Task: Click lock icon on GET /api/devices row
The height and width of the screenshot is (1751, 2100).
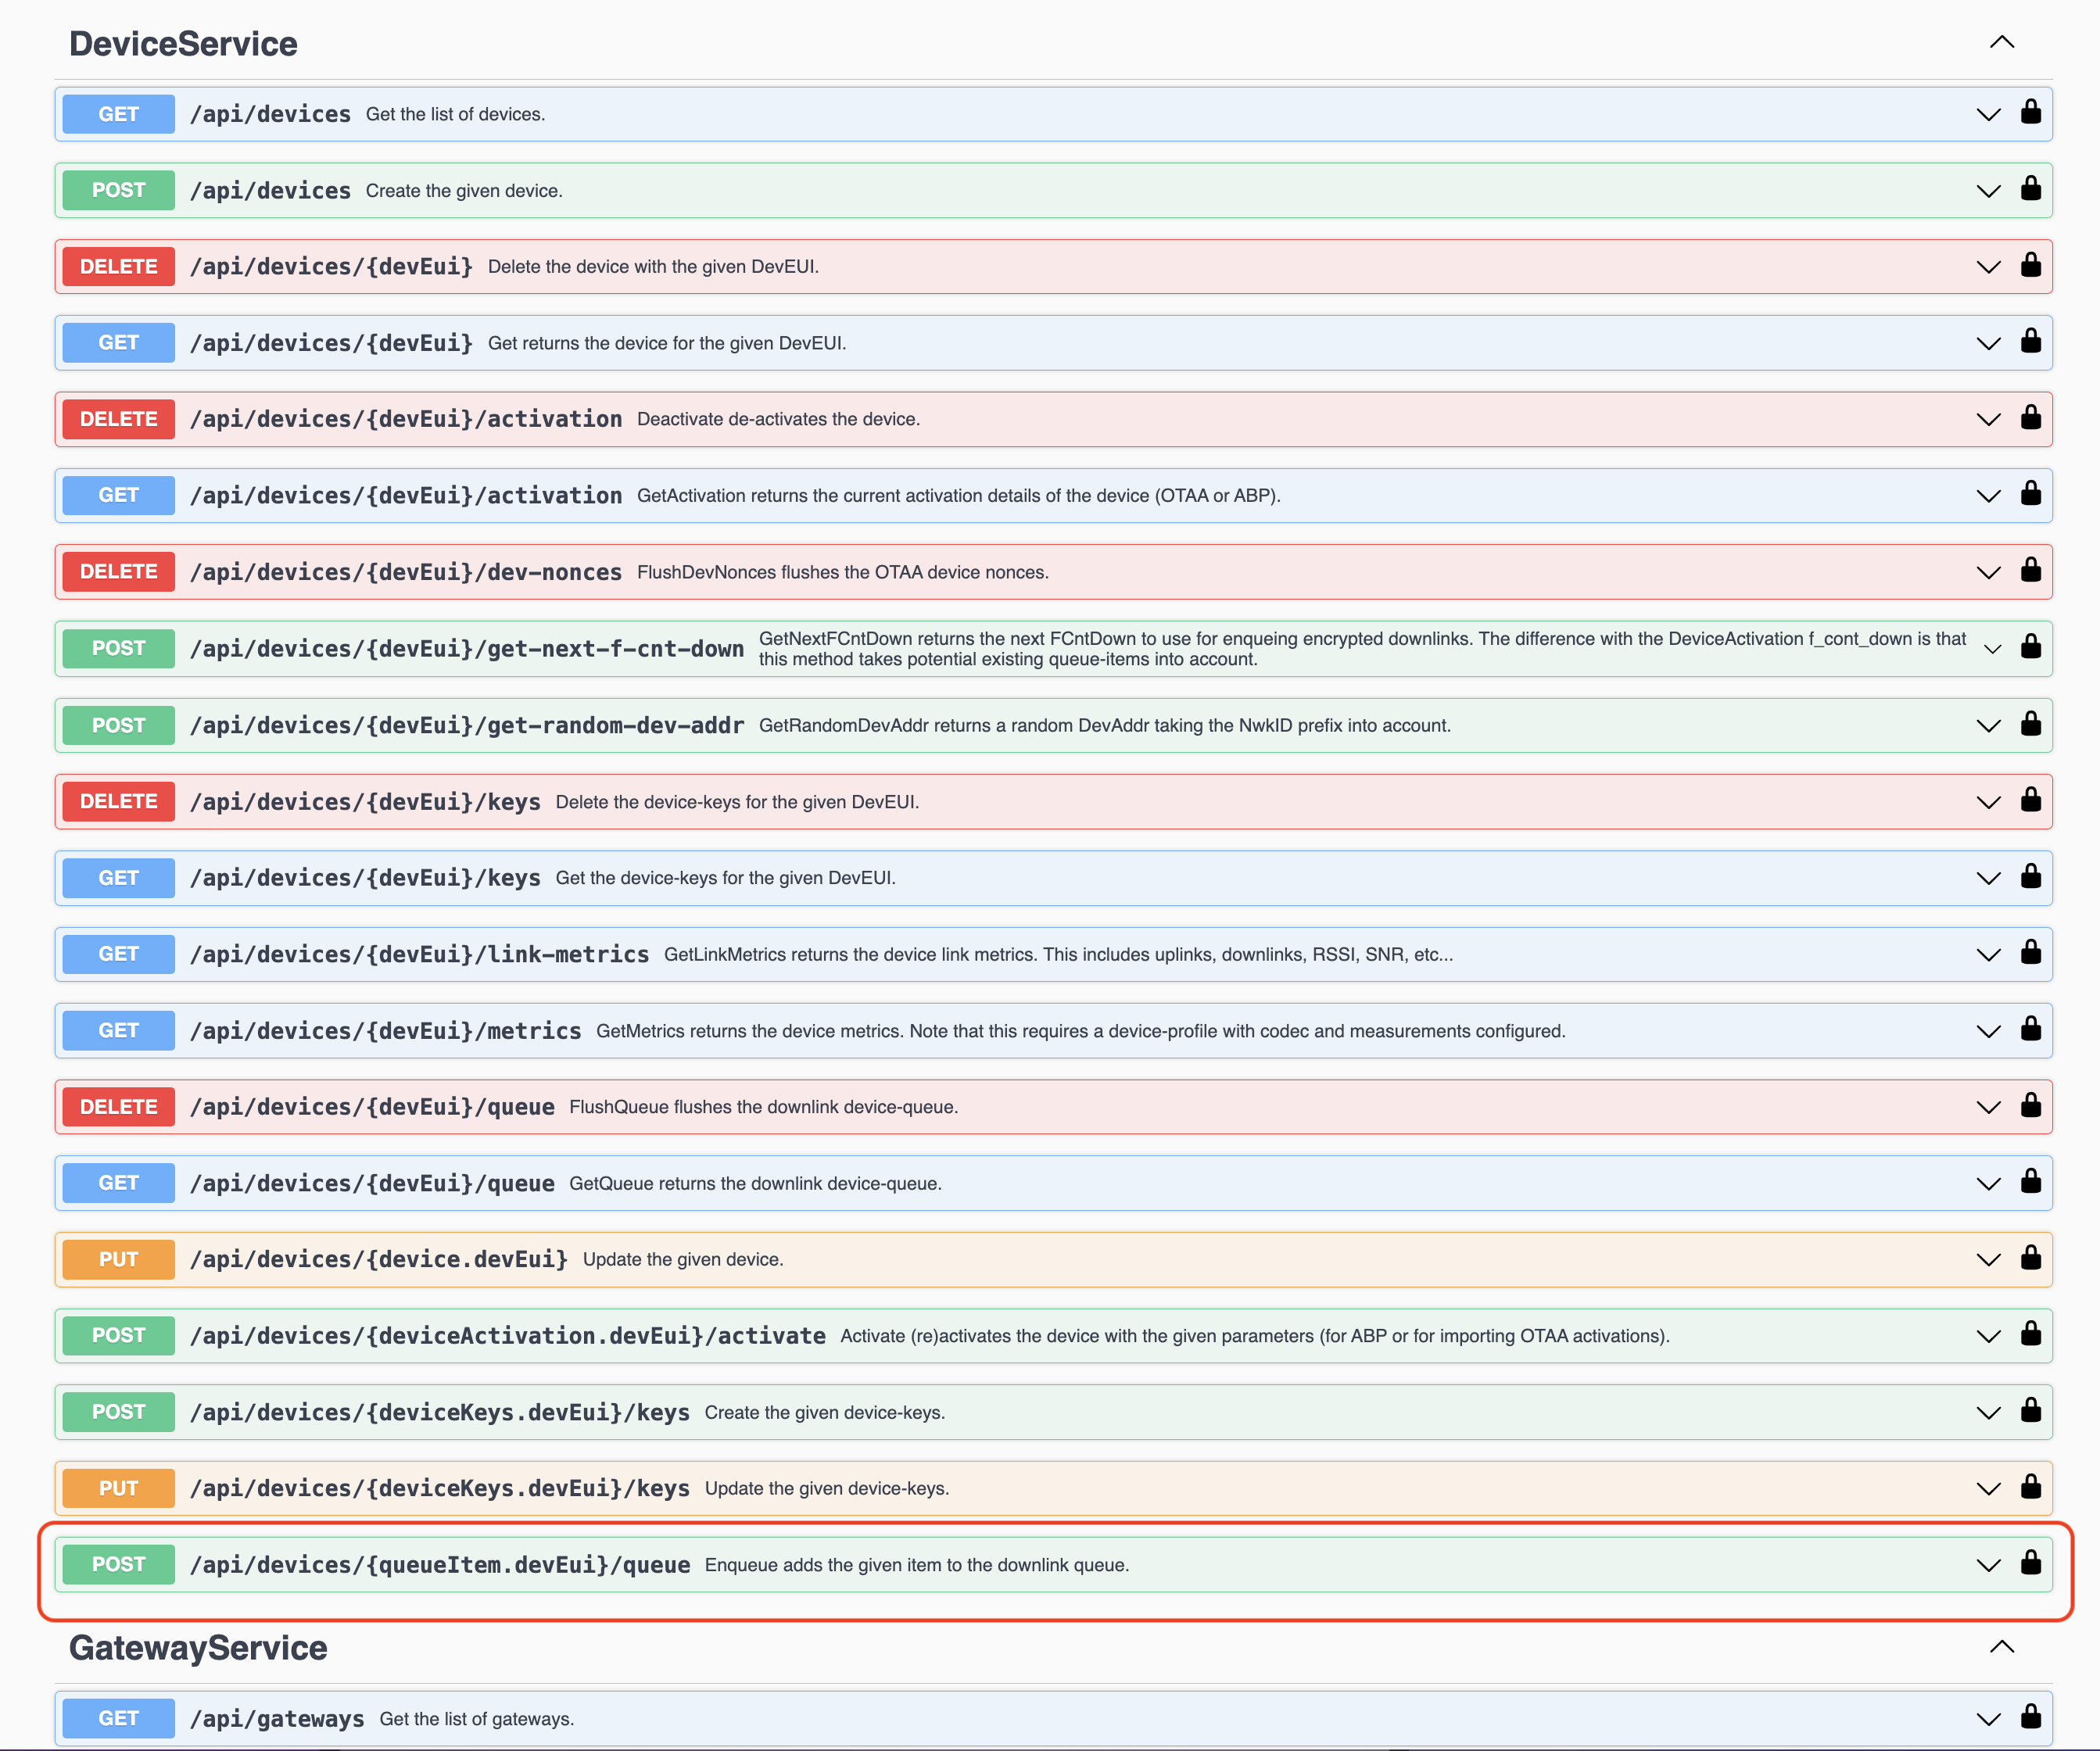Action: 2030,112
